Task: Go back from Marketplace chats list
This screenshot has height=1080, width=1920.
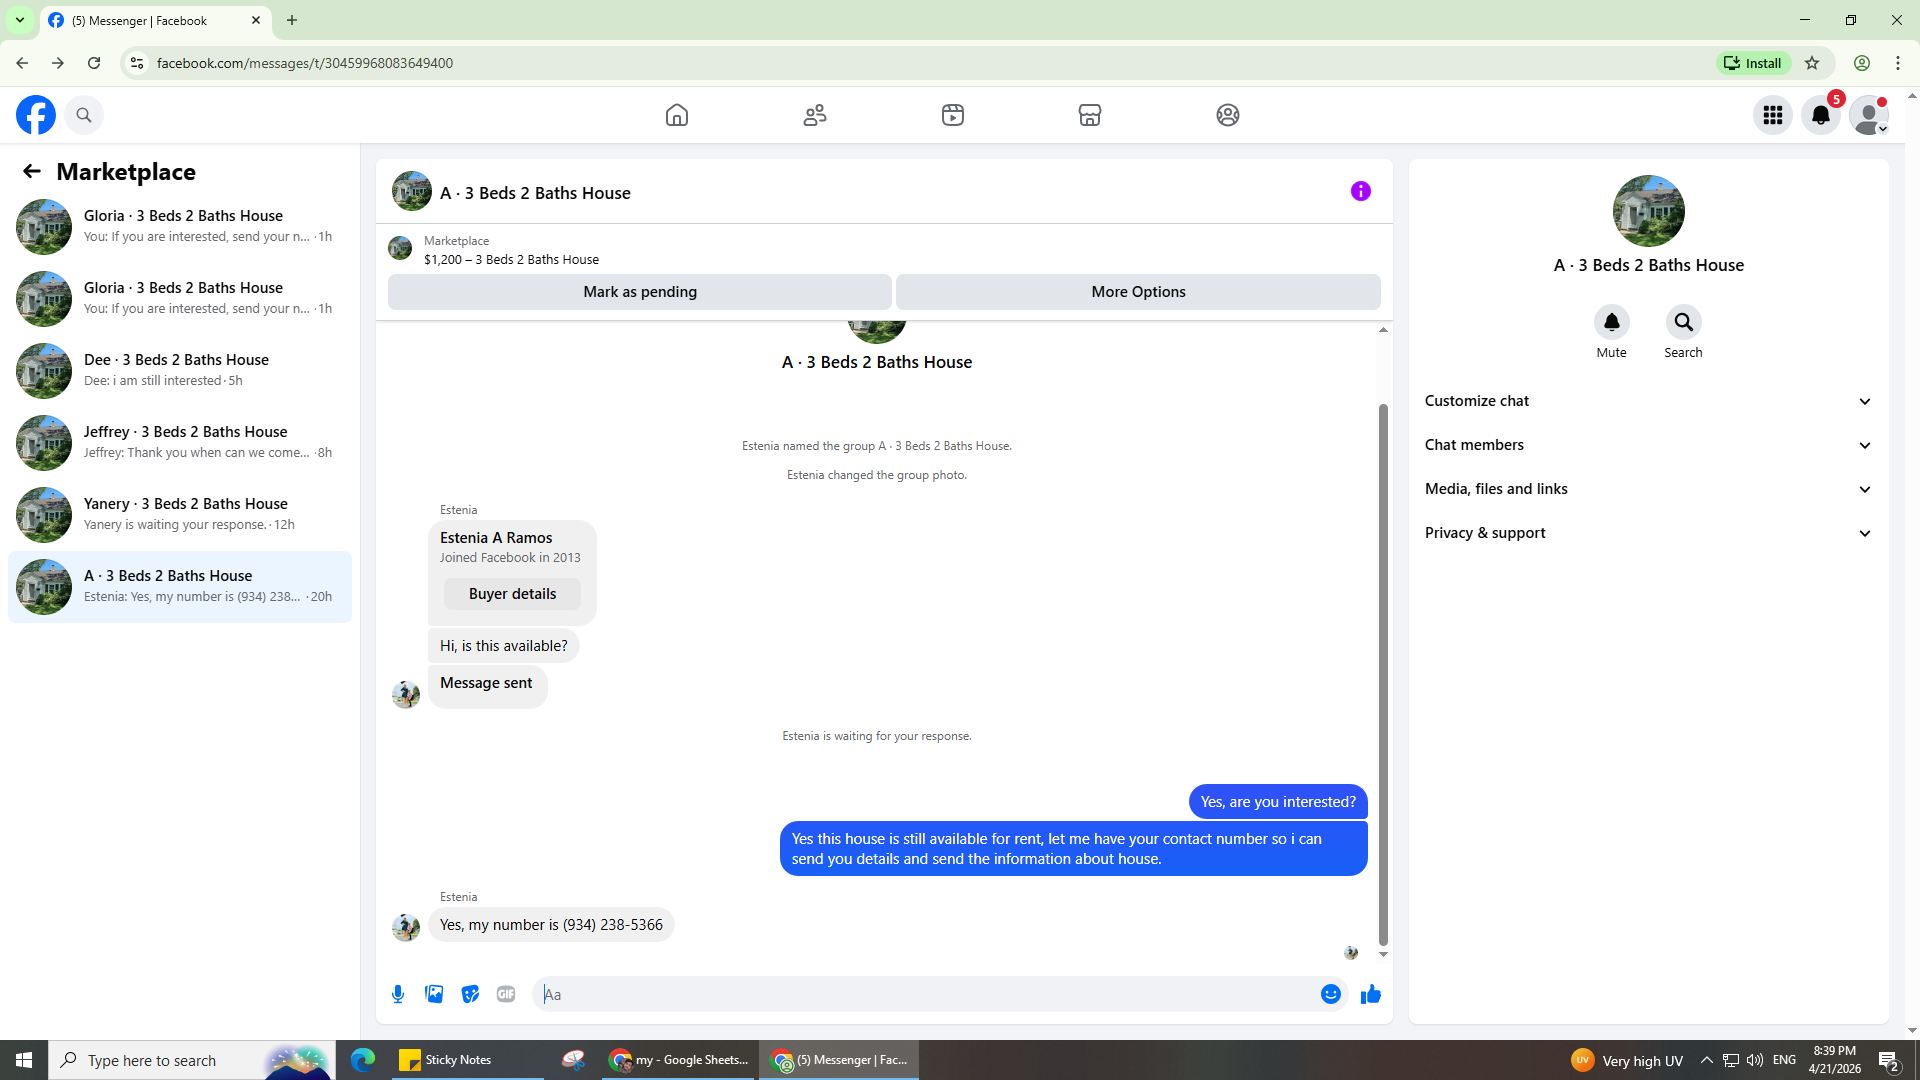Action: (x=32, y=172)
